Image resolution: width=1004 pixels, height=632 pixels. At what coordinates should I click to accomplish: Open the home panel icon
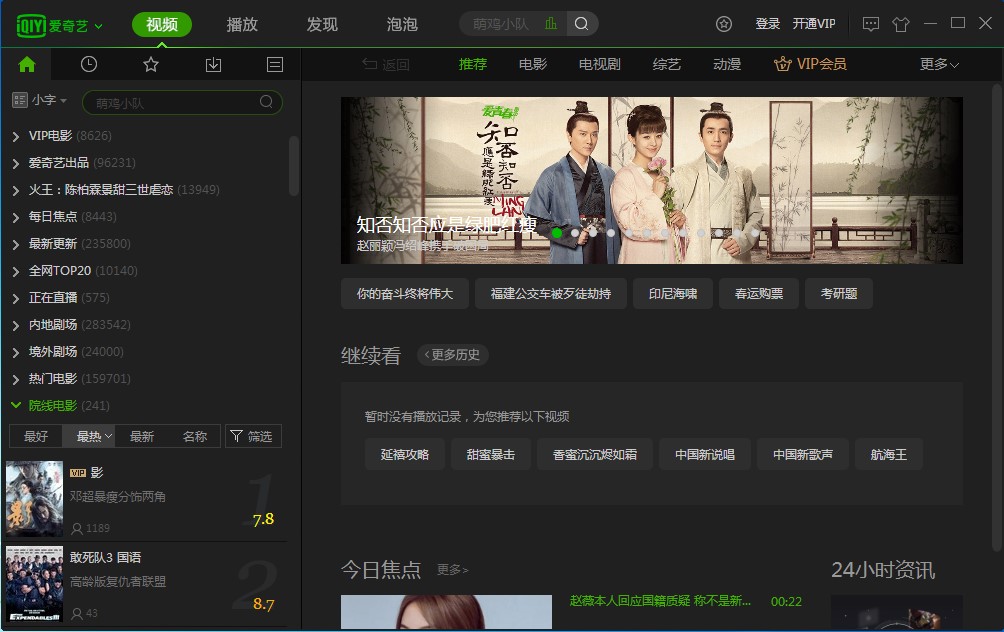click(27, 64)
